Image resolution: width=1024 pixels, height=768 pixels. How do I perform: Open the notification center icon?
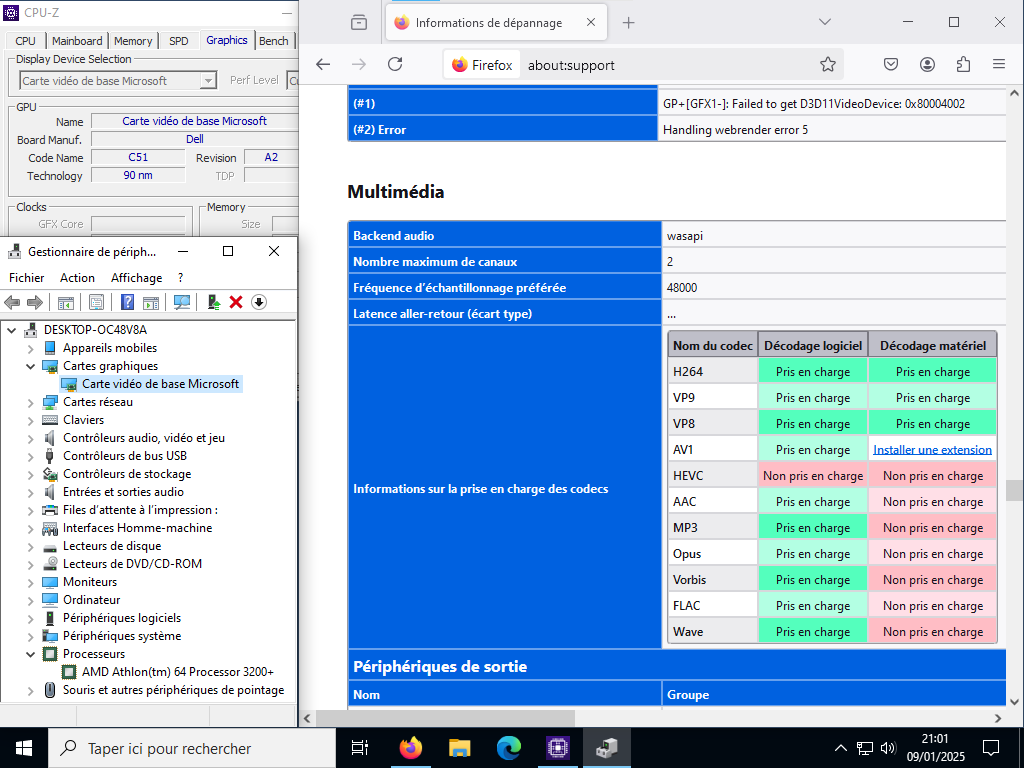point(991,748)
